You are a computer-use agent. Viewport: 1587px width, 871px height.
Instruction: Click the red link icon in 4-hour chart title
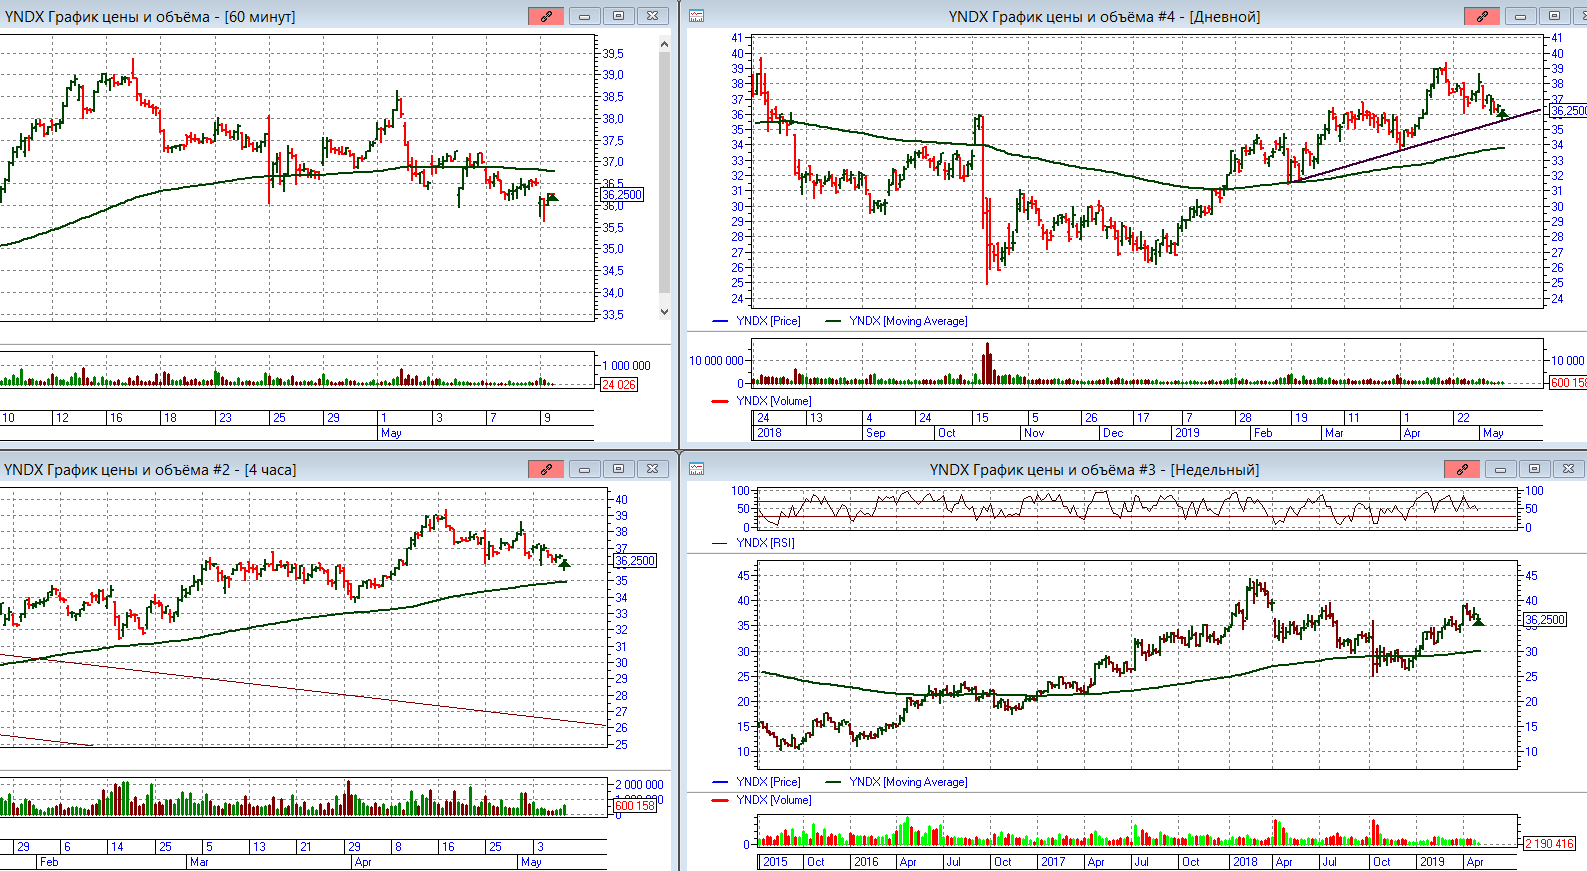[x=546, y=469]
